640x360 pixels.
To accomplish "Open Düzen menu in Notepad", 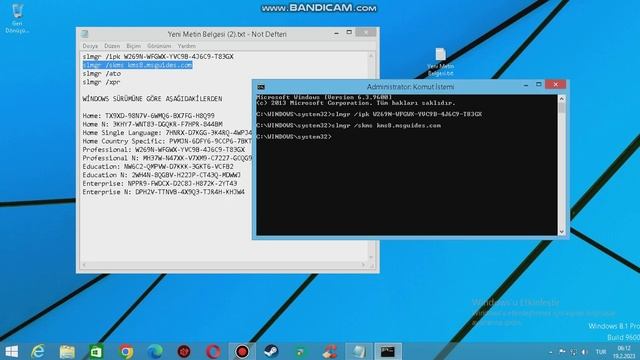I will click(112, 46).
